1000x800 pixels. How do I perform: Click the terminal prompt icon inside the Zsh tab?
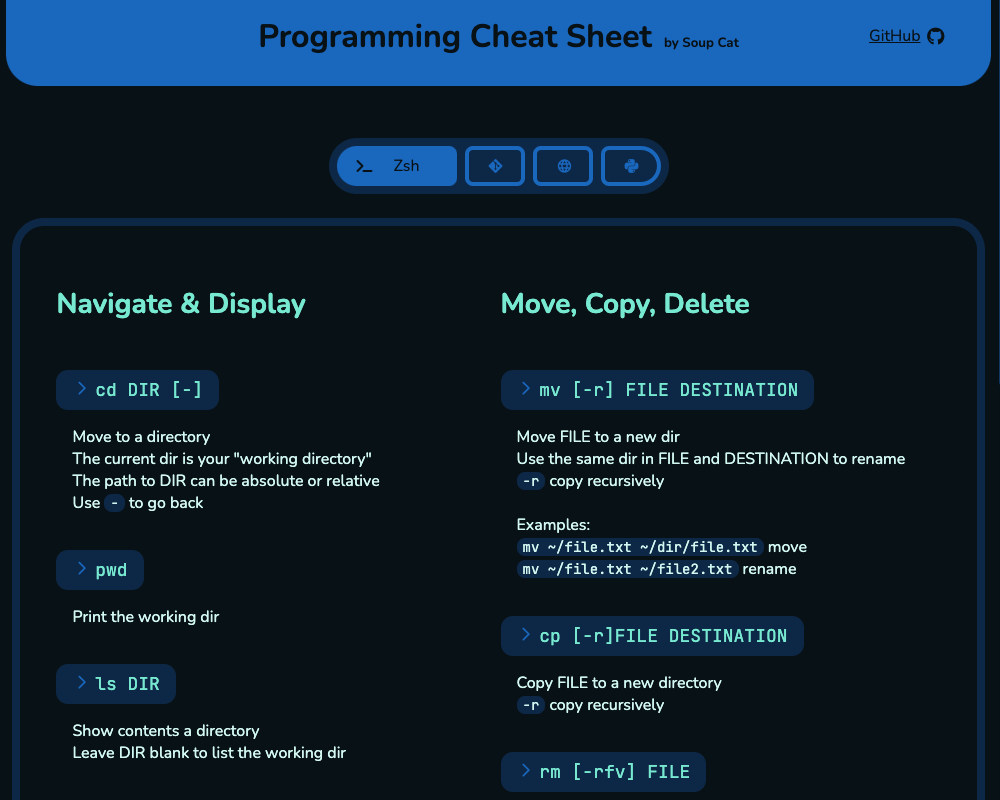coord(365,166)
